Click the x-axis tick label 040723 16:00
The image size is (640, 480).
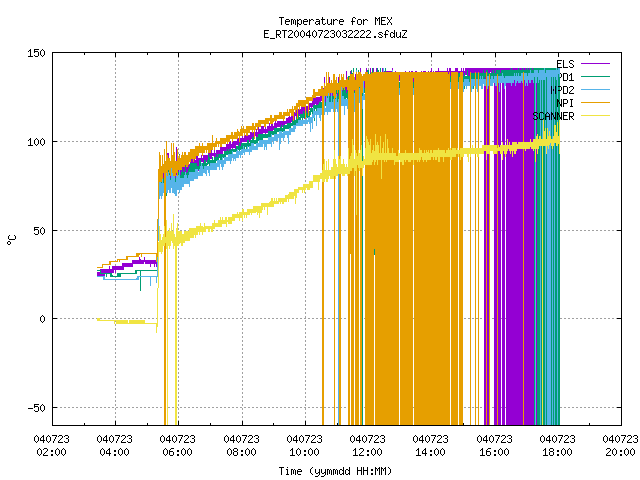[x=495, y=446]
